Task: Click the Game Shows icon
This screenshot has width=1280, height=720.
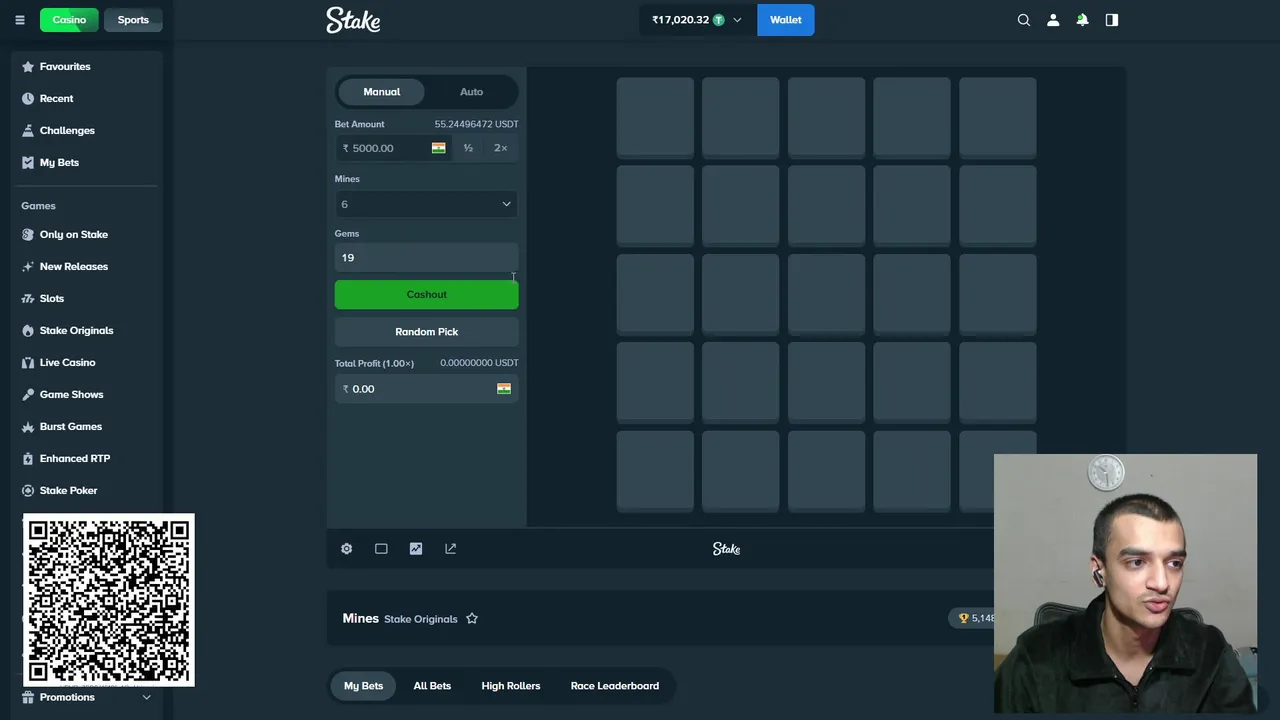Action: coord(28,395)
